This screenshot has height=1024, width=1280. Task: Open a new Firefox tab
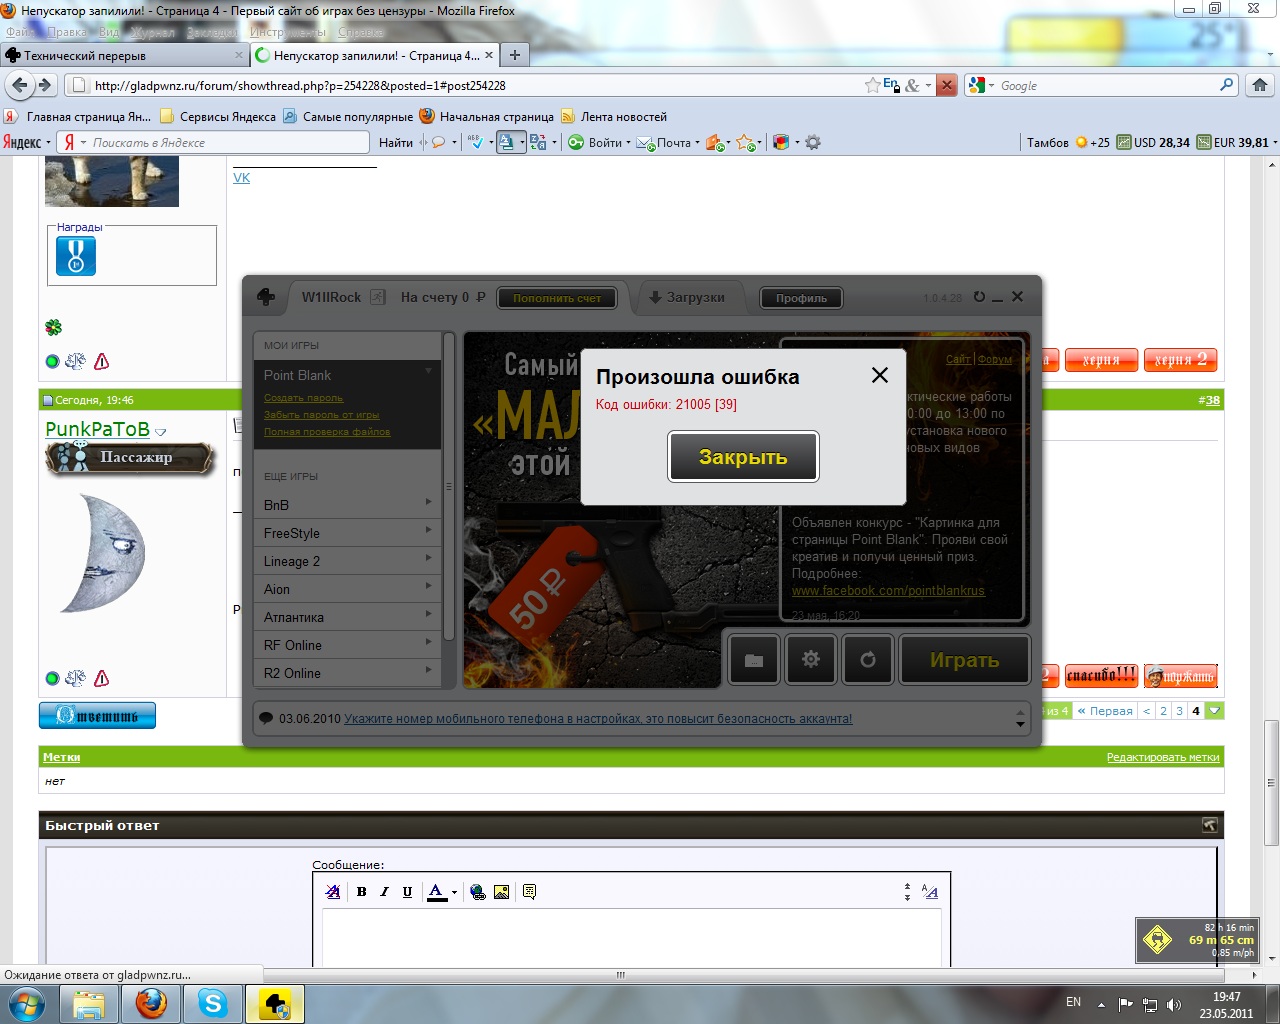(x=514, y=56)
